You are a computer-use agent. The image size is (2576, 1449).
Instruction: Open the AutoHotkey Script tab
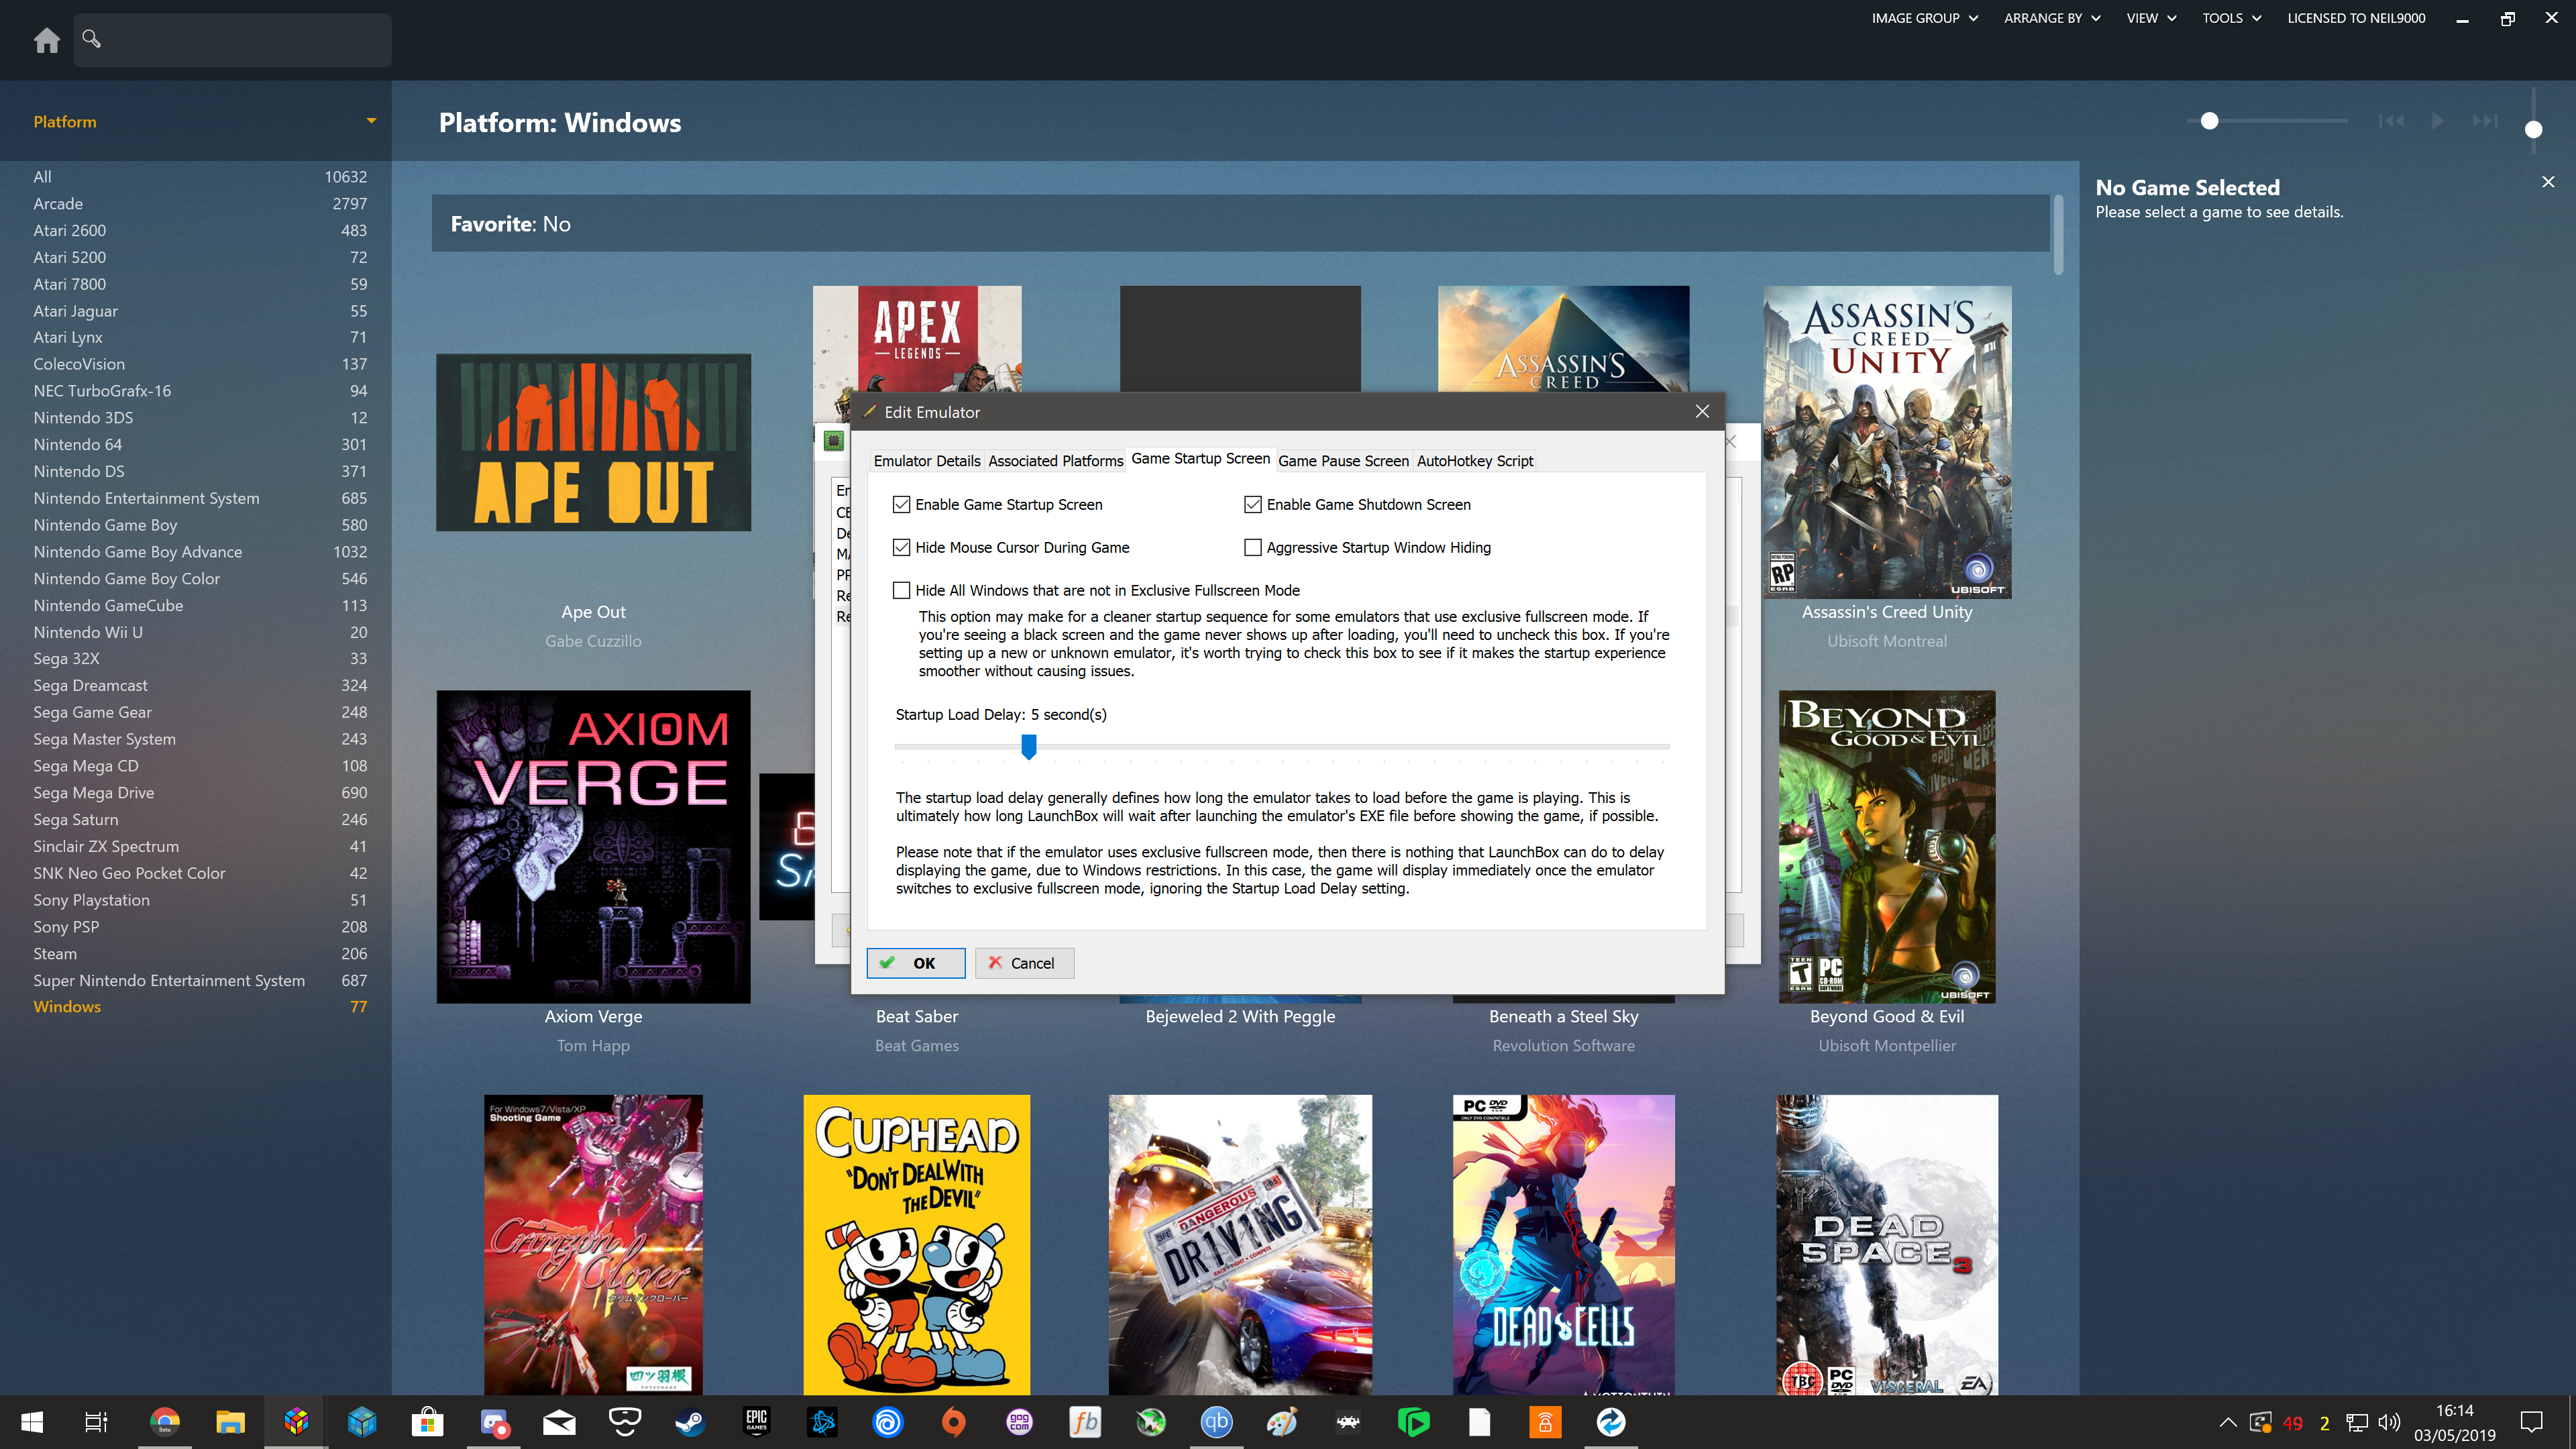[1474, 461]
